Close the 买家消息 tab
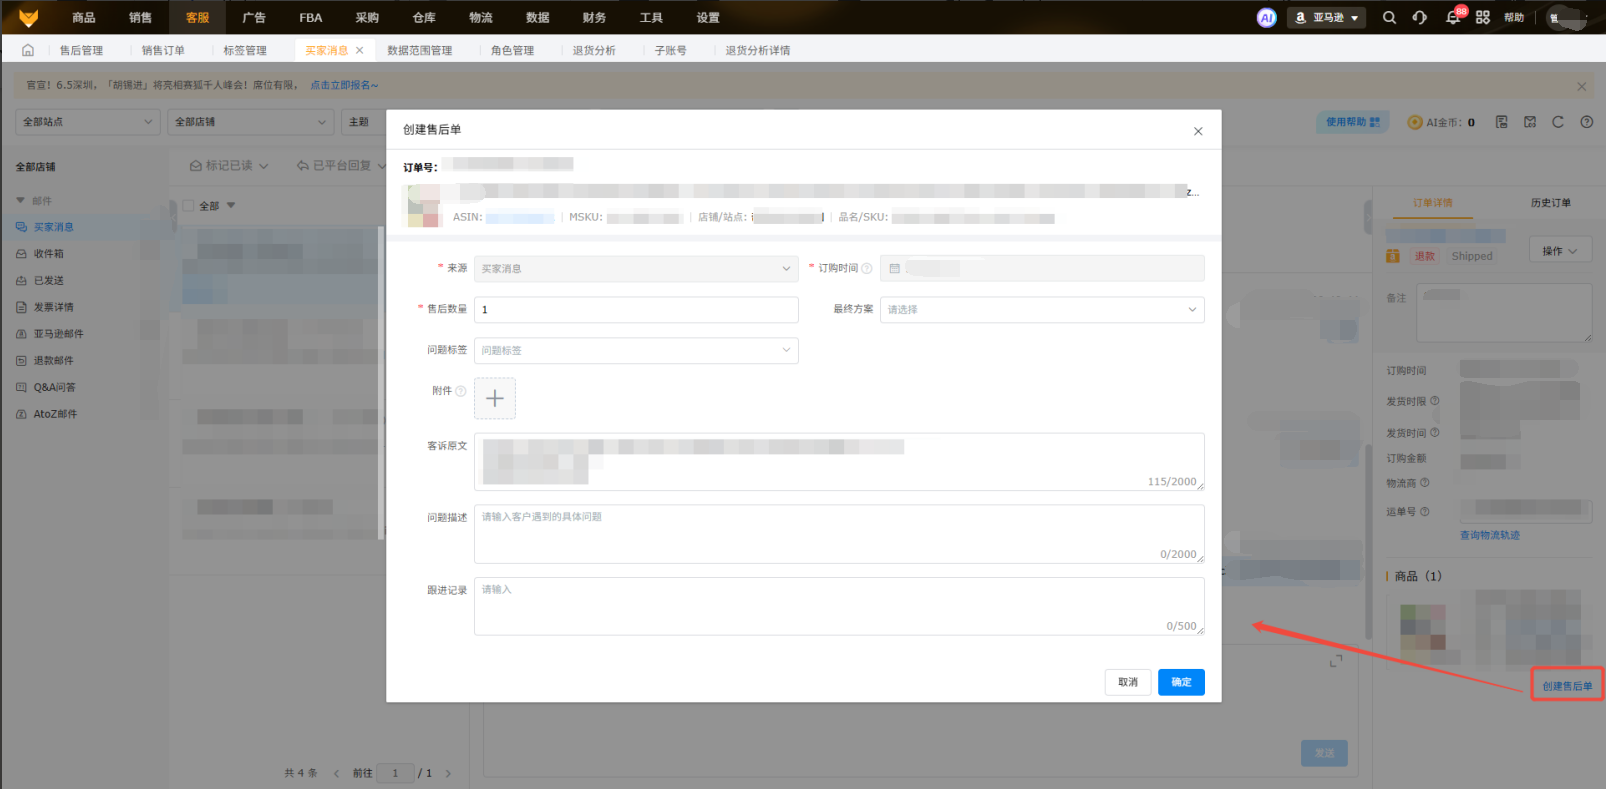The image size is (1606, 789). click(360, 50)
